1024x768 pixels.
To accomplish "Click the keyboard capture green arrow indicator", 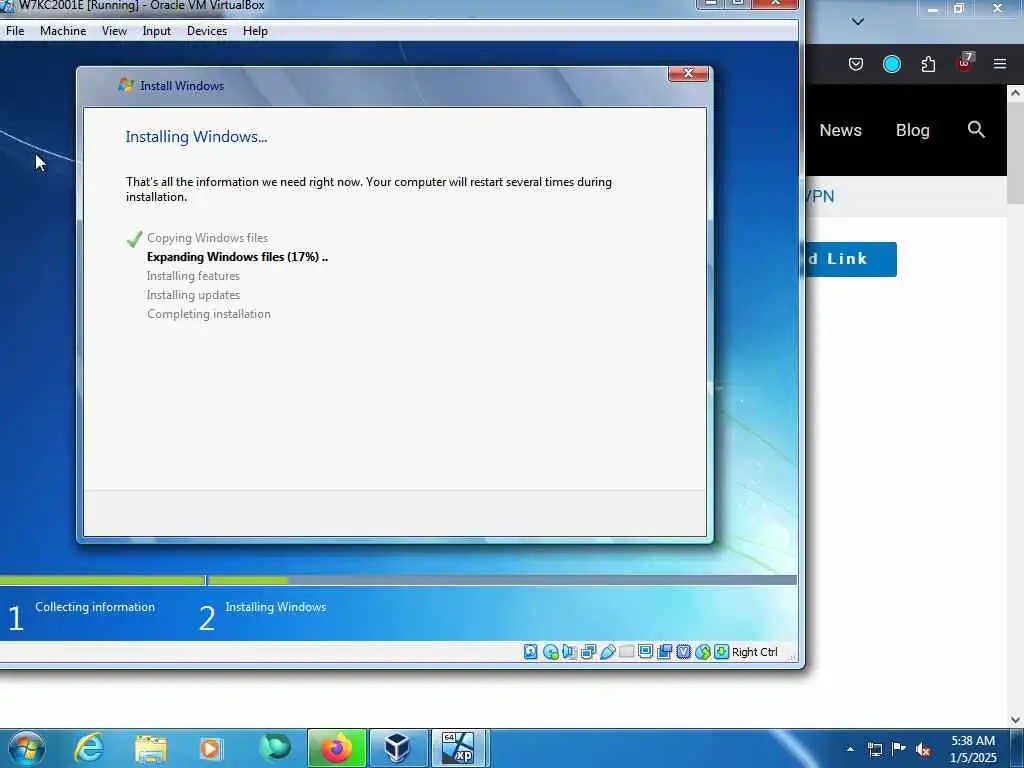I will (722, 652).
